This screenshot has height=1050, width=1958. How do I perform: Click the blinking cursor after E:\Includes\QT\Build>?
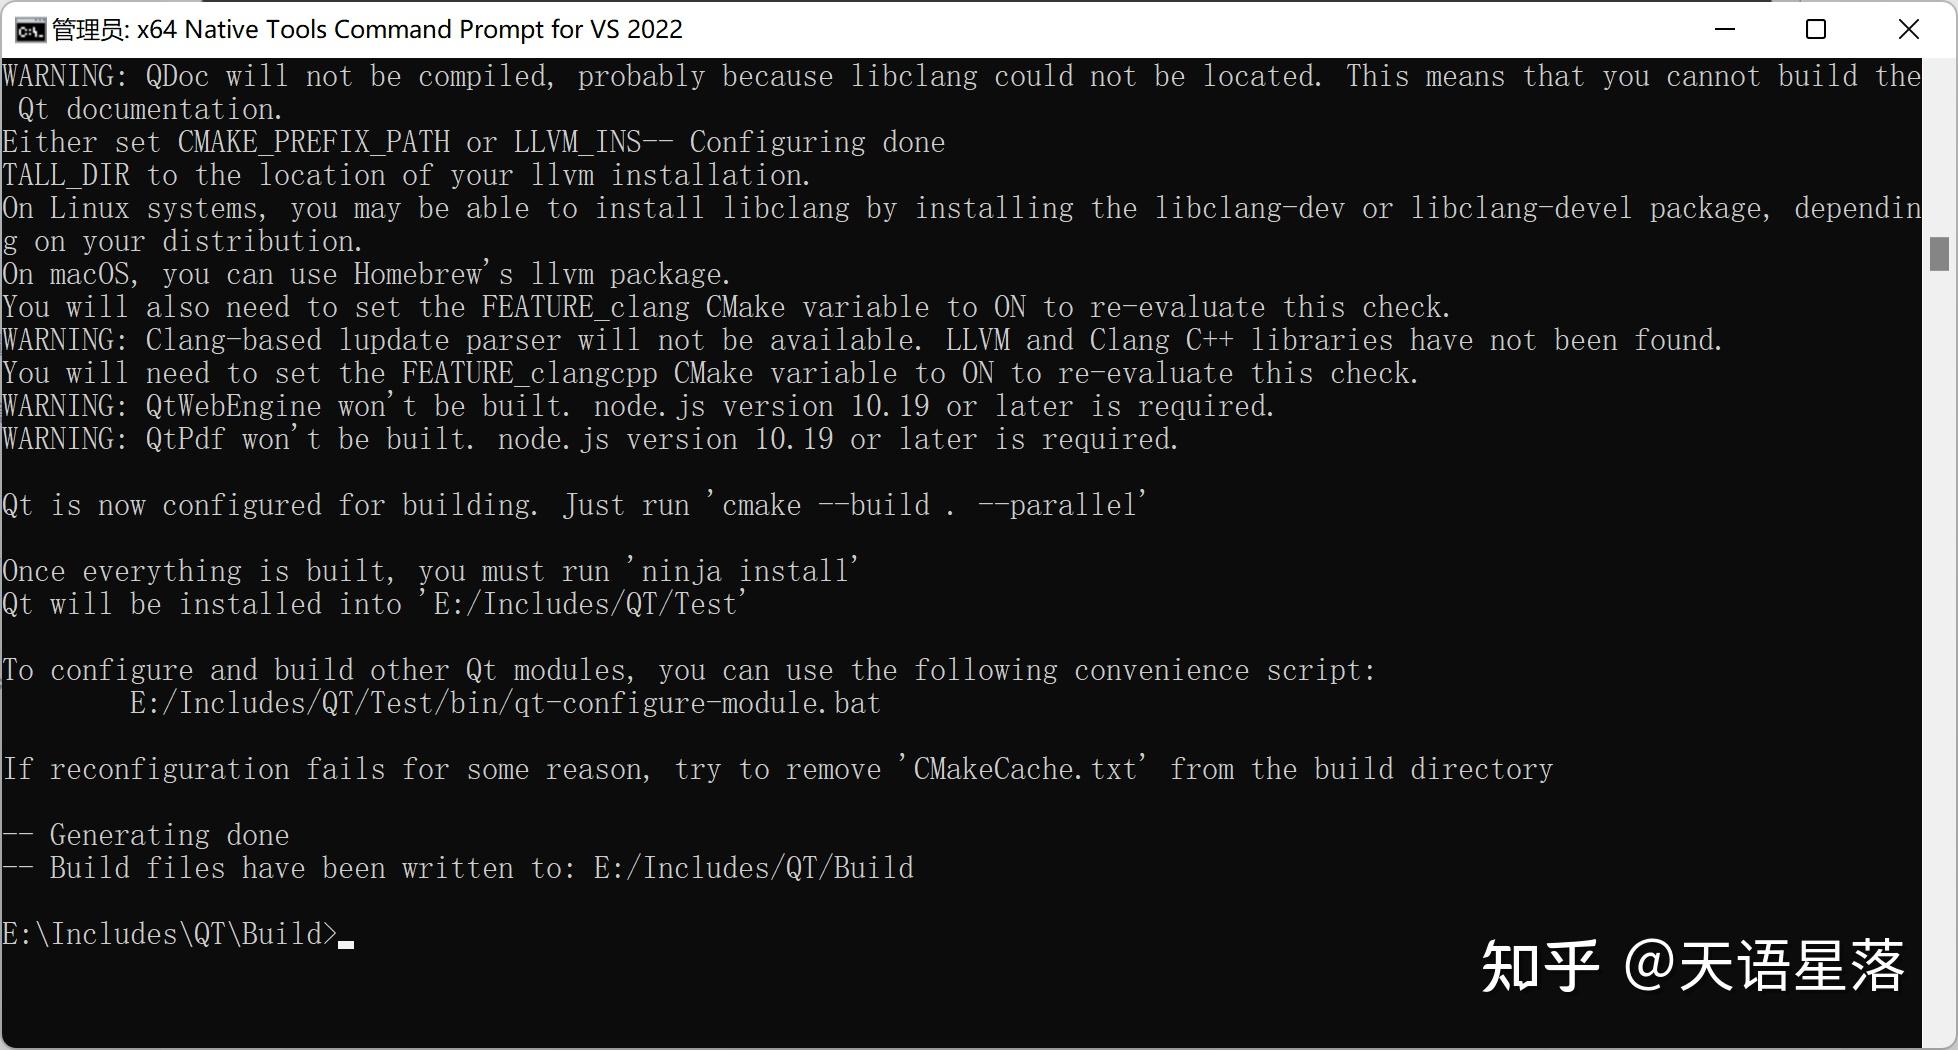(x=348, y=941)
